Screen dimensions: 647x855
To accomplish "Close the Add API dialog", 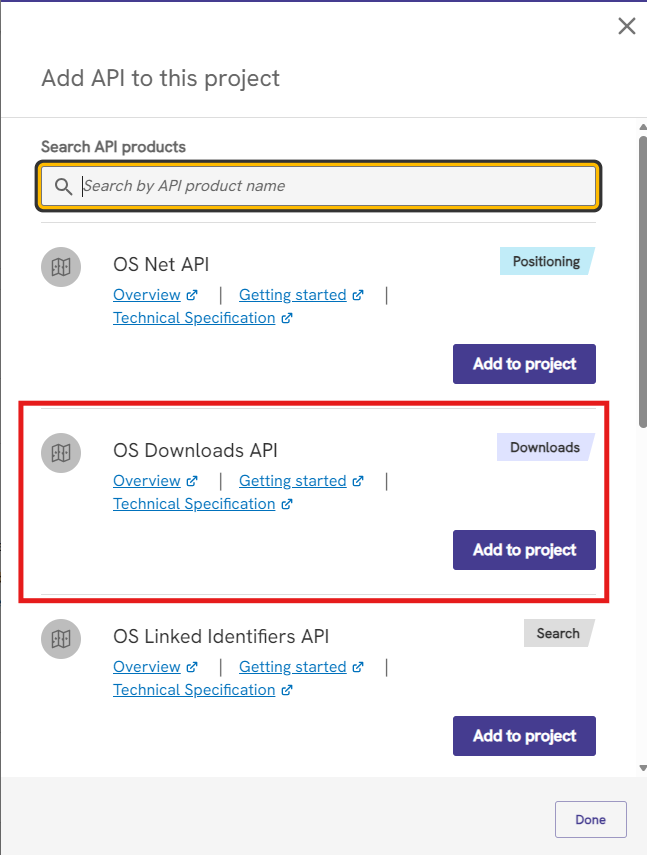I will pos(627,26).
